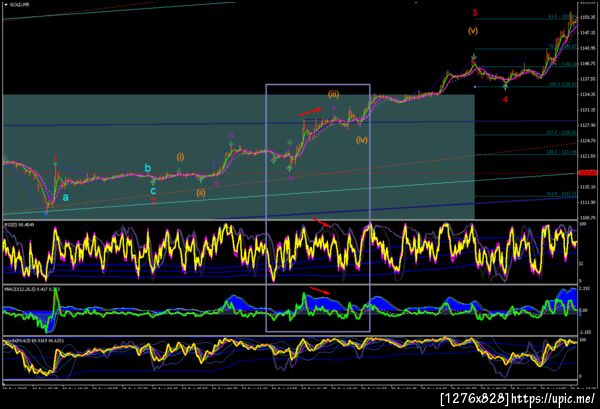Select the cyan wave label "c"
This screenshot has height=409, width=600.
[153, 191]
